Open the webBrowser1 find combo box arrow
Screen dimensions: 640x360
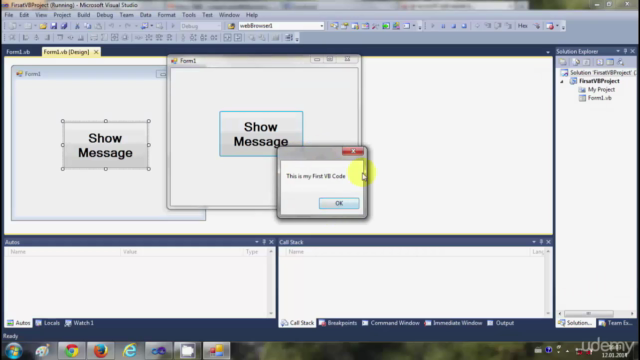pyautogui.click(x=322, y=26)
